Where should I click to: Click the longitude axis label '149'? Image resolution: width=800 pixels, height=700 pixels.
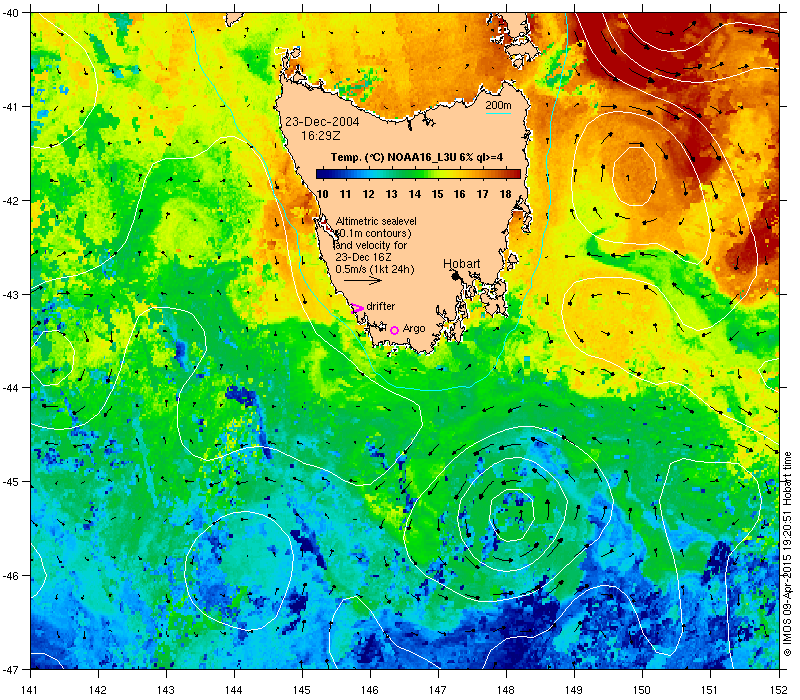click(x=574, y=690)
